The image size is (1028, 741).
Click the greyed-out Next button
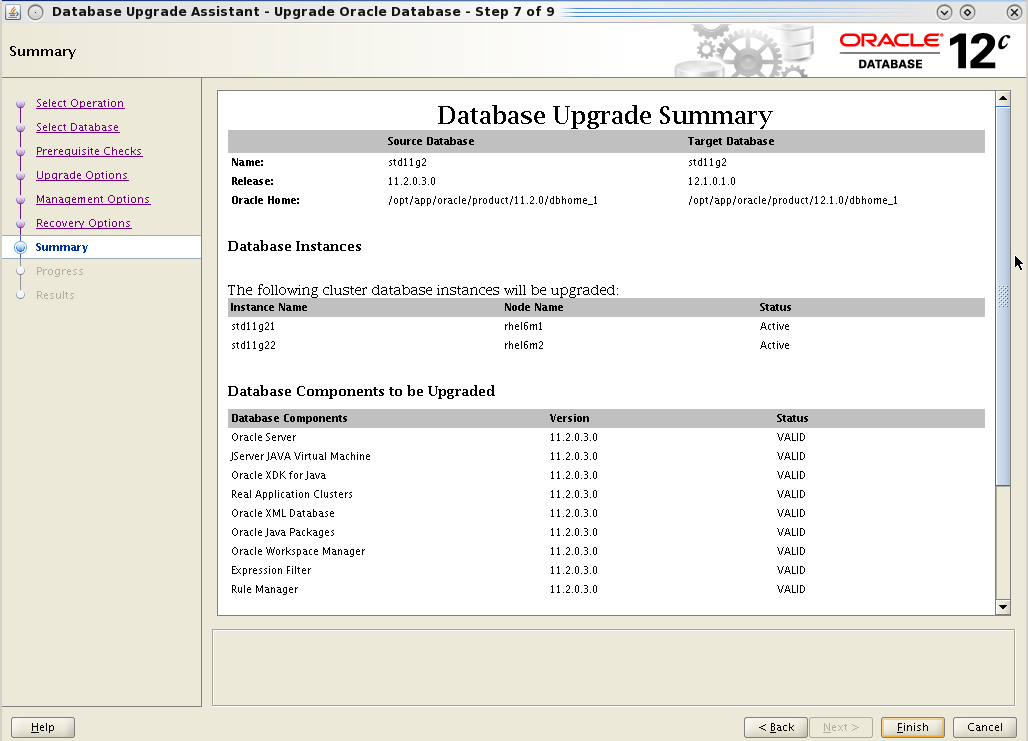pos(840,727)
